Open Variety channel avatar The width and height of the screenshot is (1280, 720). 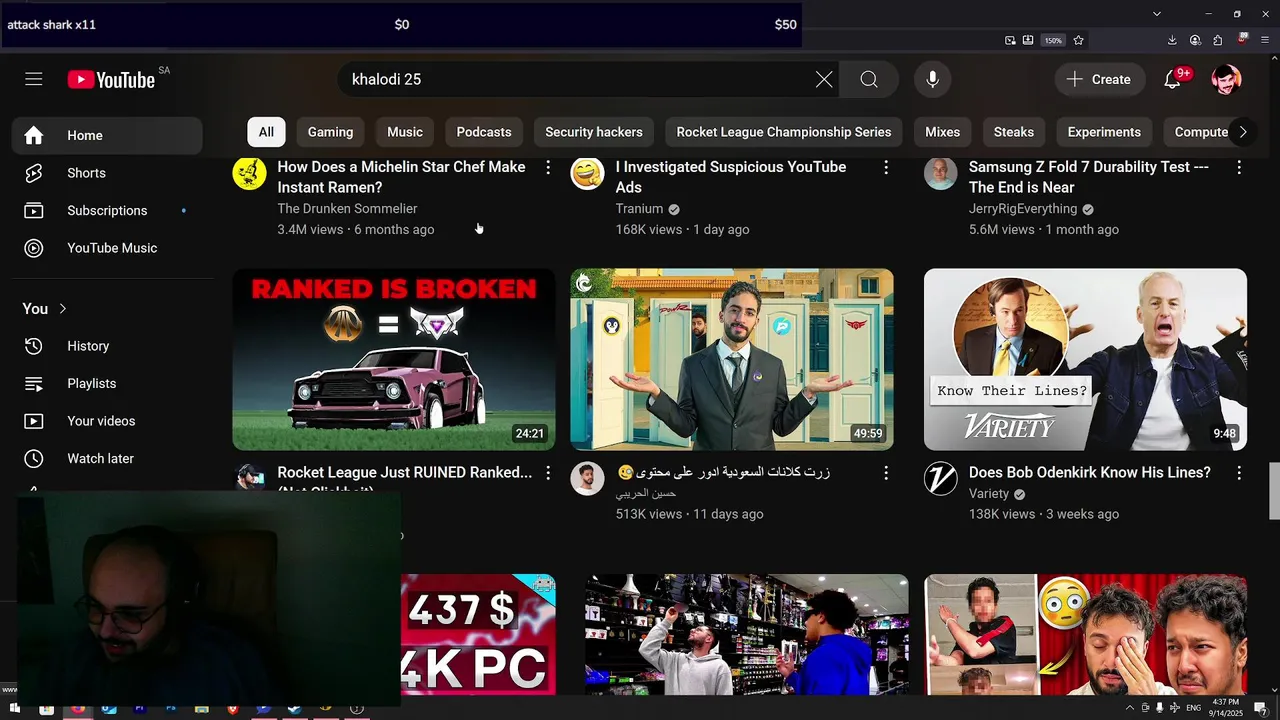pyautogui.click(x=940, y=478)
